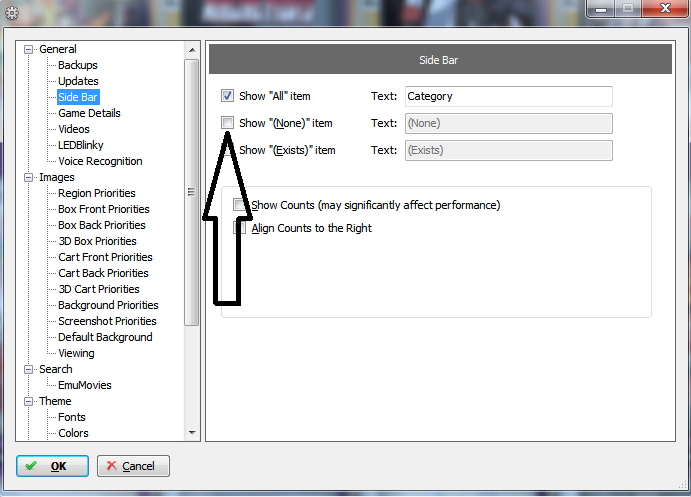Click the Images category label

click(57, 177)
